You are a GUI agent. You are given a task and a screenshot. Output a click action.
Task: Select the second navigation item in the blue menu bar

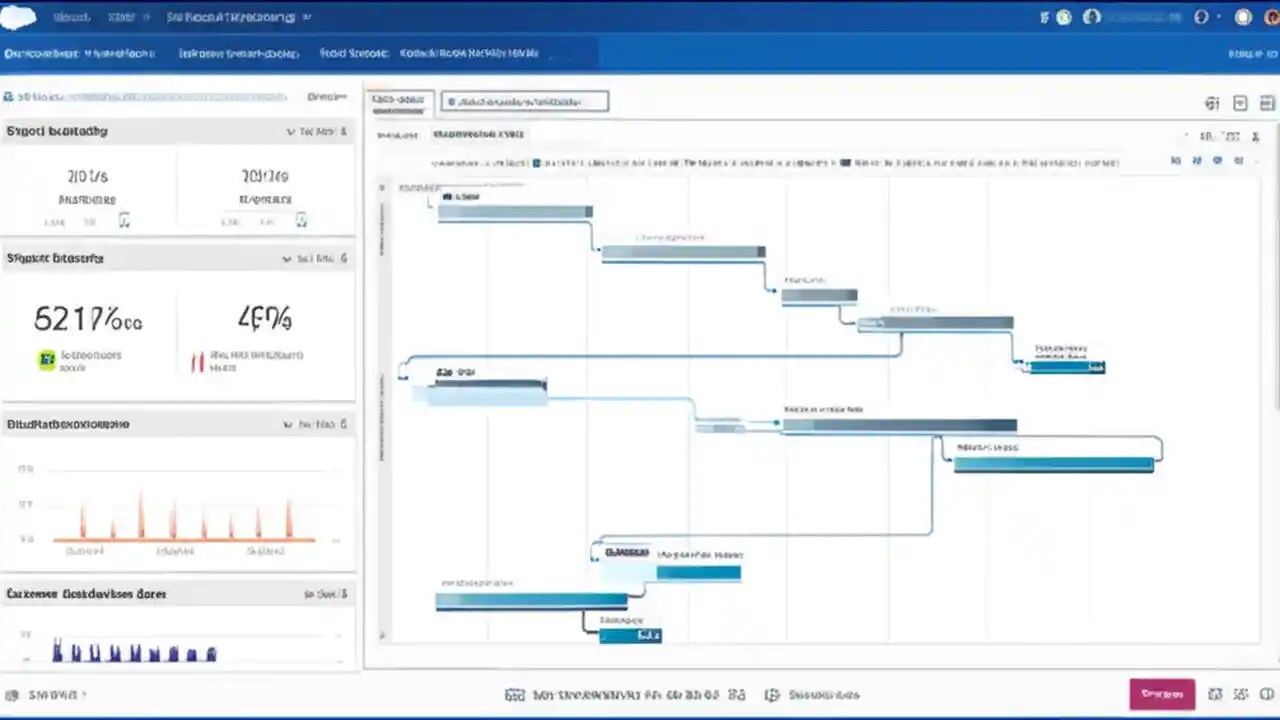point(239,53)
